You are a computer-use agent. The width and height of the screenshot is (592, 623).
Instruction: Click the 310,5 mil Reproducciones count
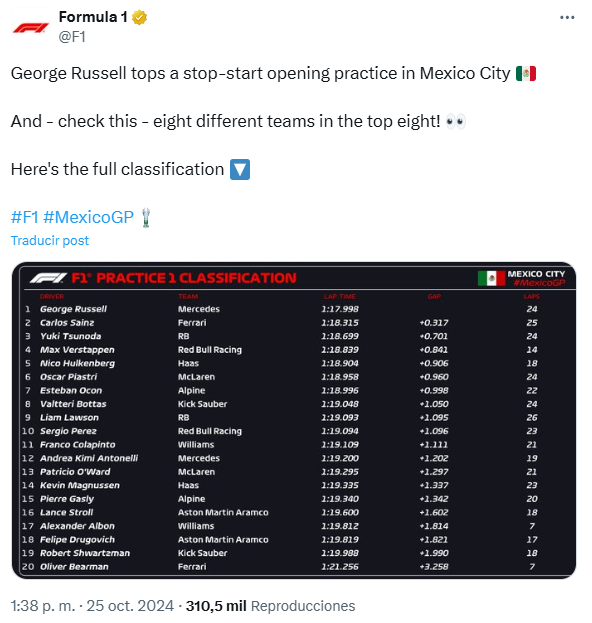271,606
